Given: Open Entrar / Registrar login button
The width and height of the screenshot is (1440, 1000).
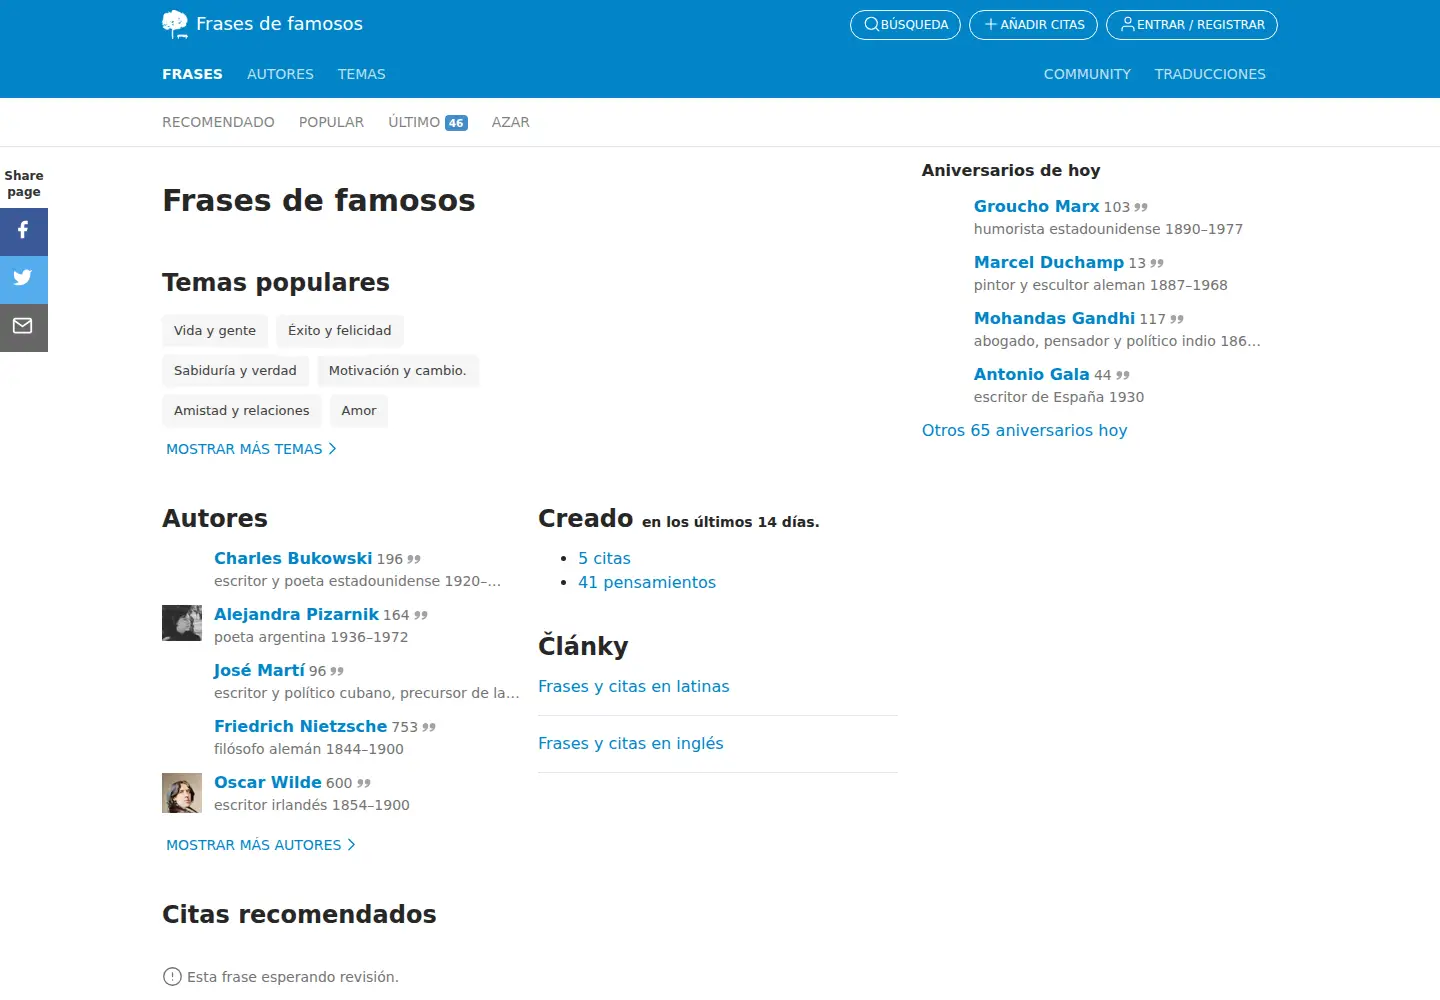Looking at the screenshot, I should coord(1192,25).
